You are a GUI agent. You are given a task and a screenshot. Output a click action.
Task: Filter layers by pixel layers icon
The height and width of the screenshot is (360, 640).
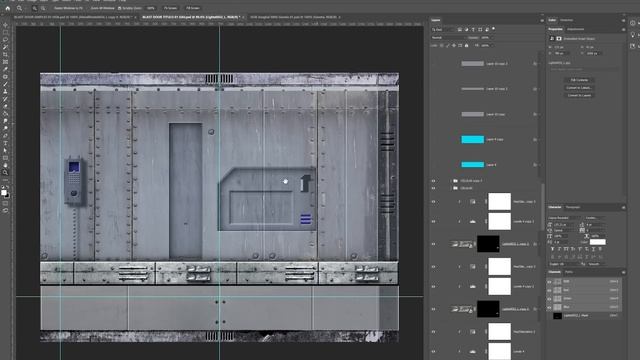460,29
